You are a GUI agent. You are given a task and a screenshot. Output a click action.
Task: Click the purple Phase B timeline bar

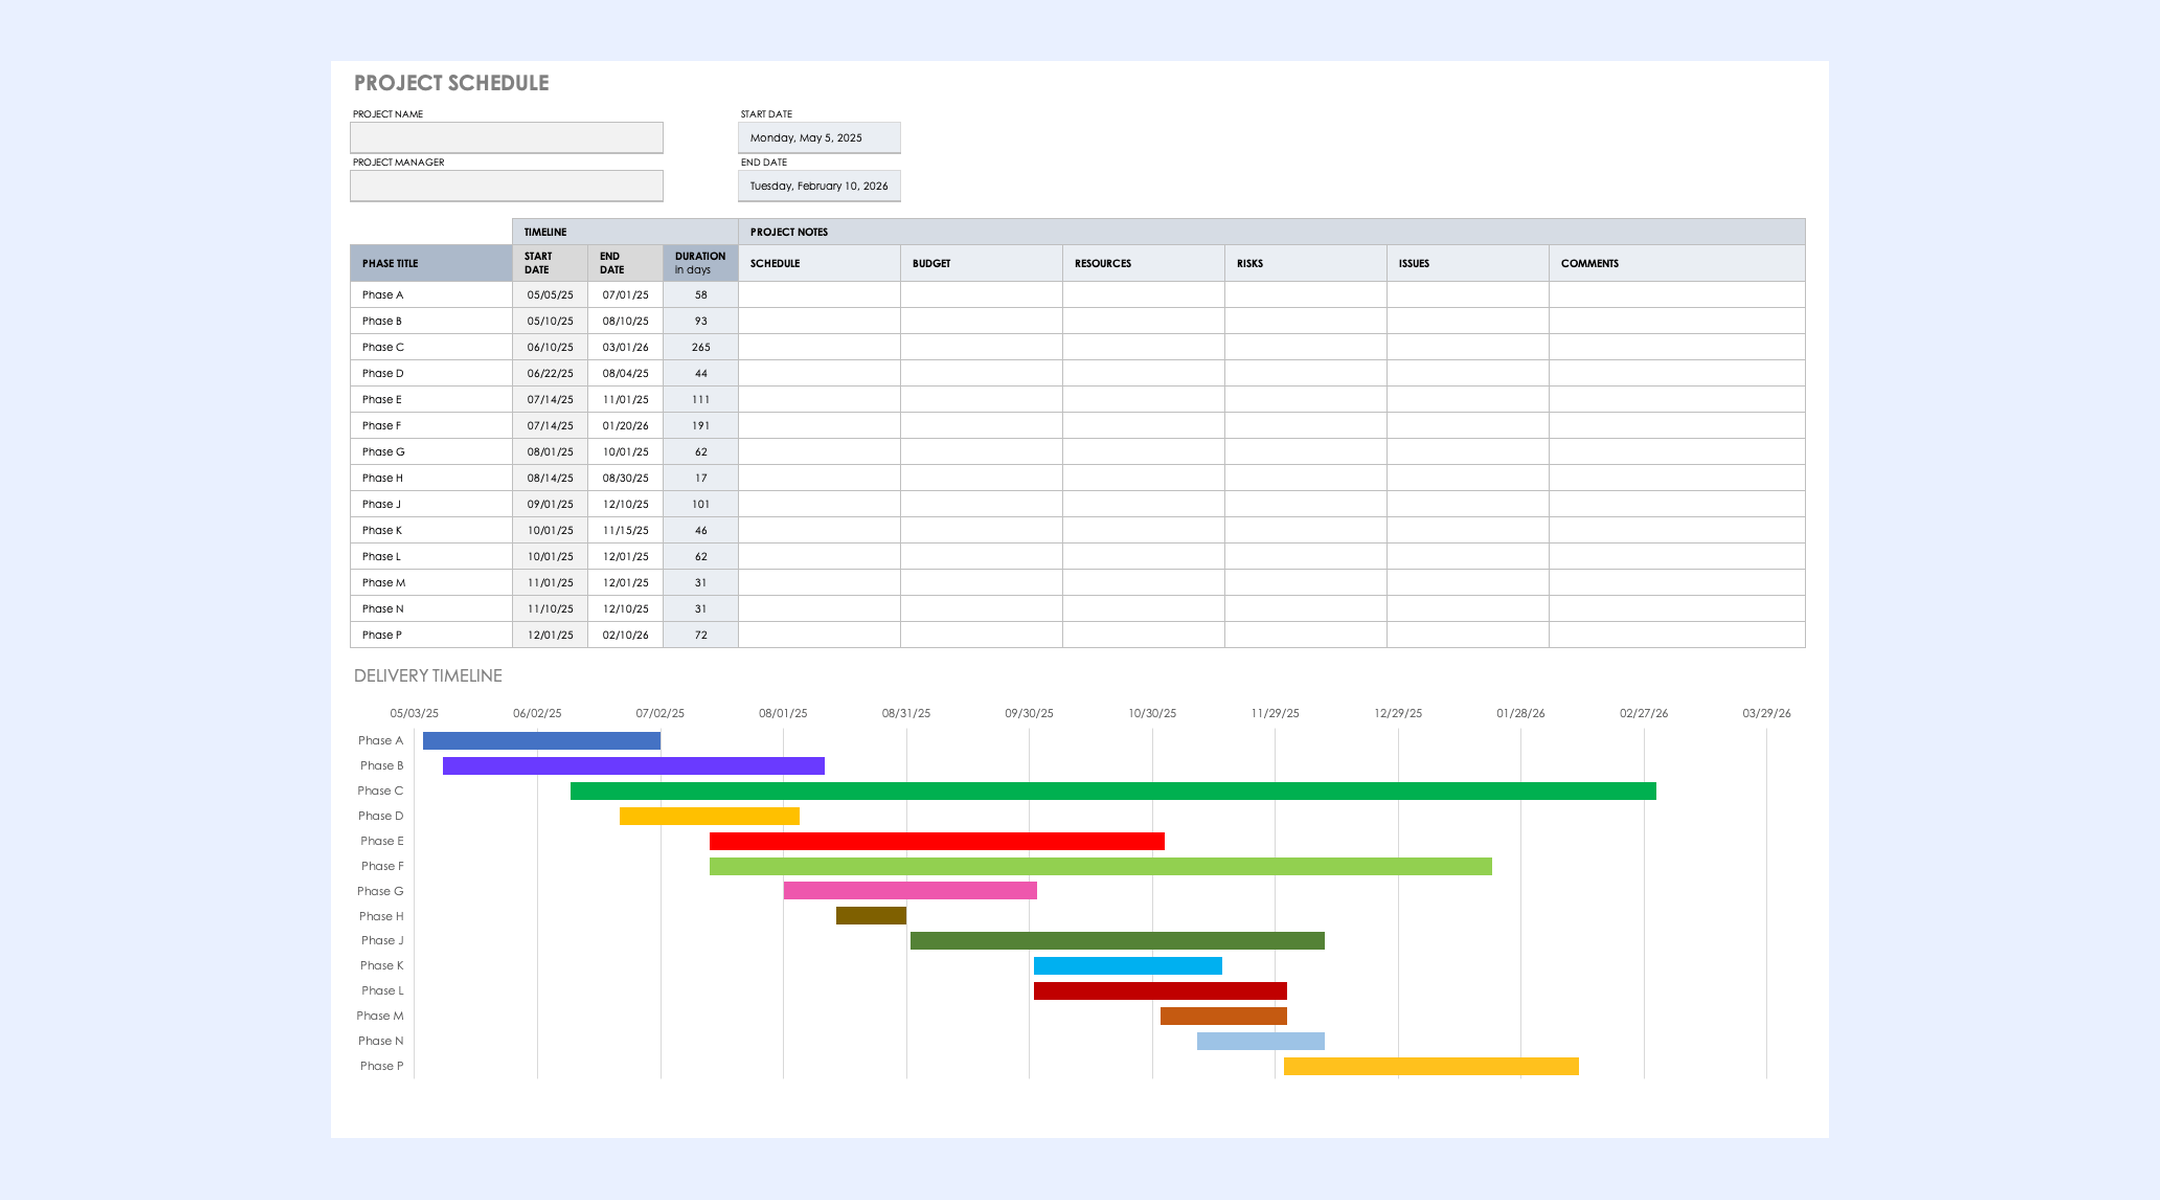click(x=633, y=766)
